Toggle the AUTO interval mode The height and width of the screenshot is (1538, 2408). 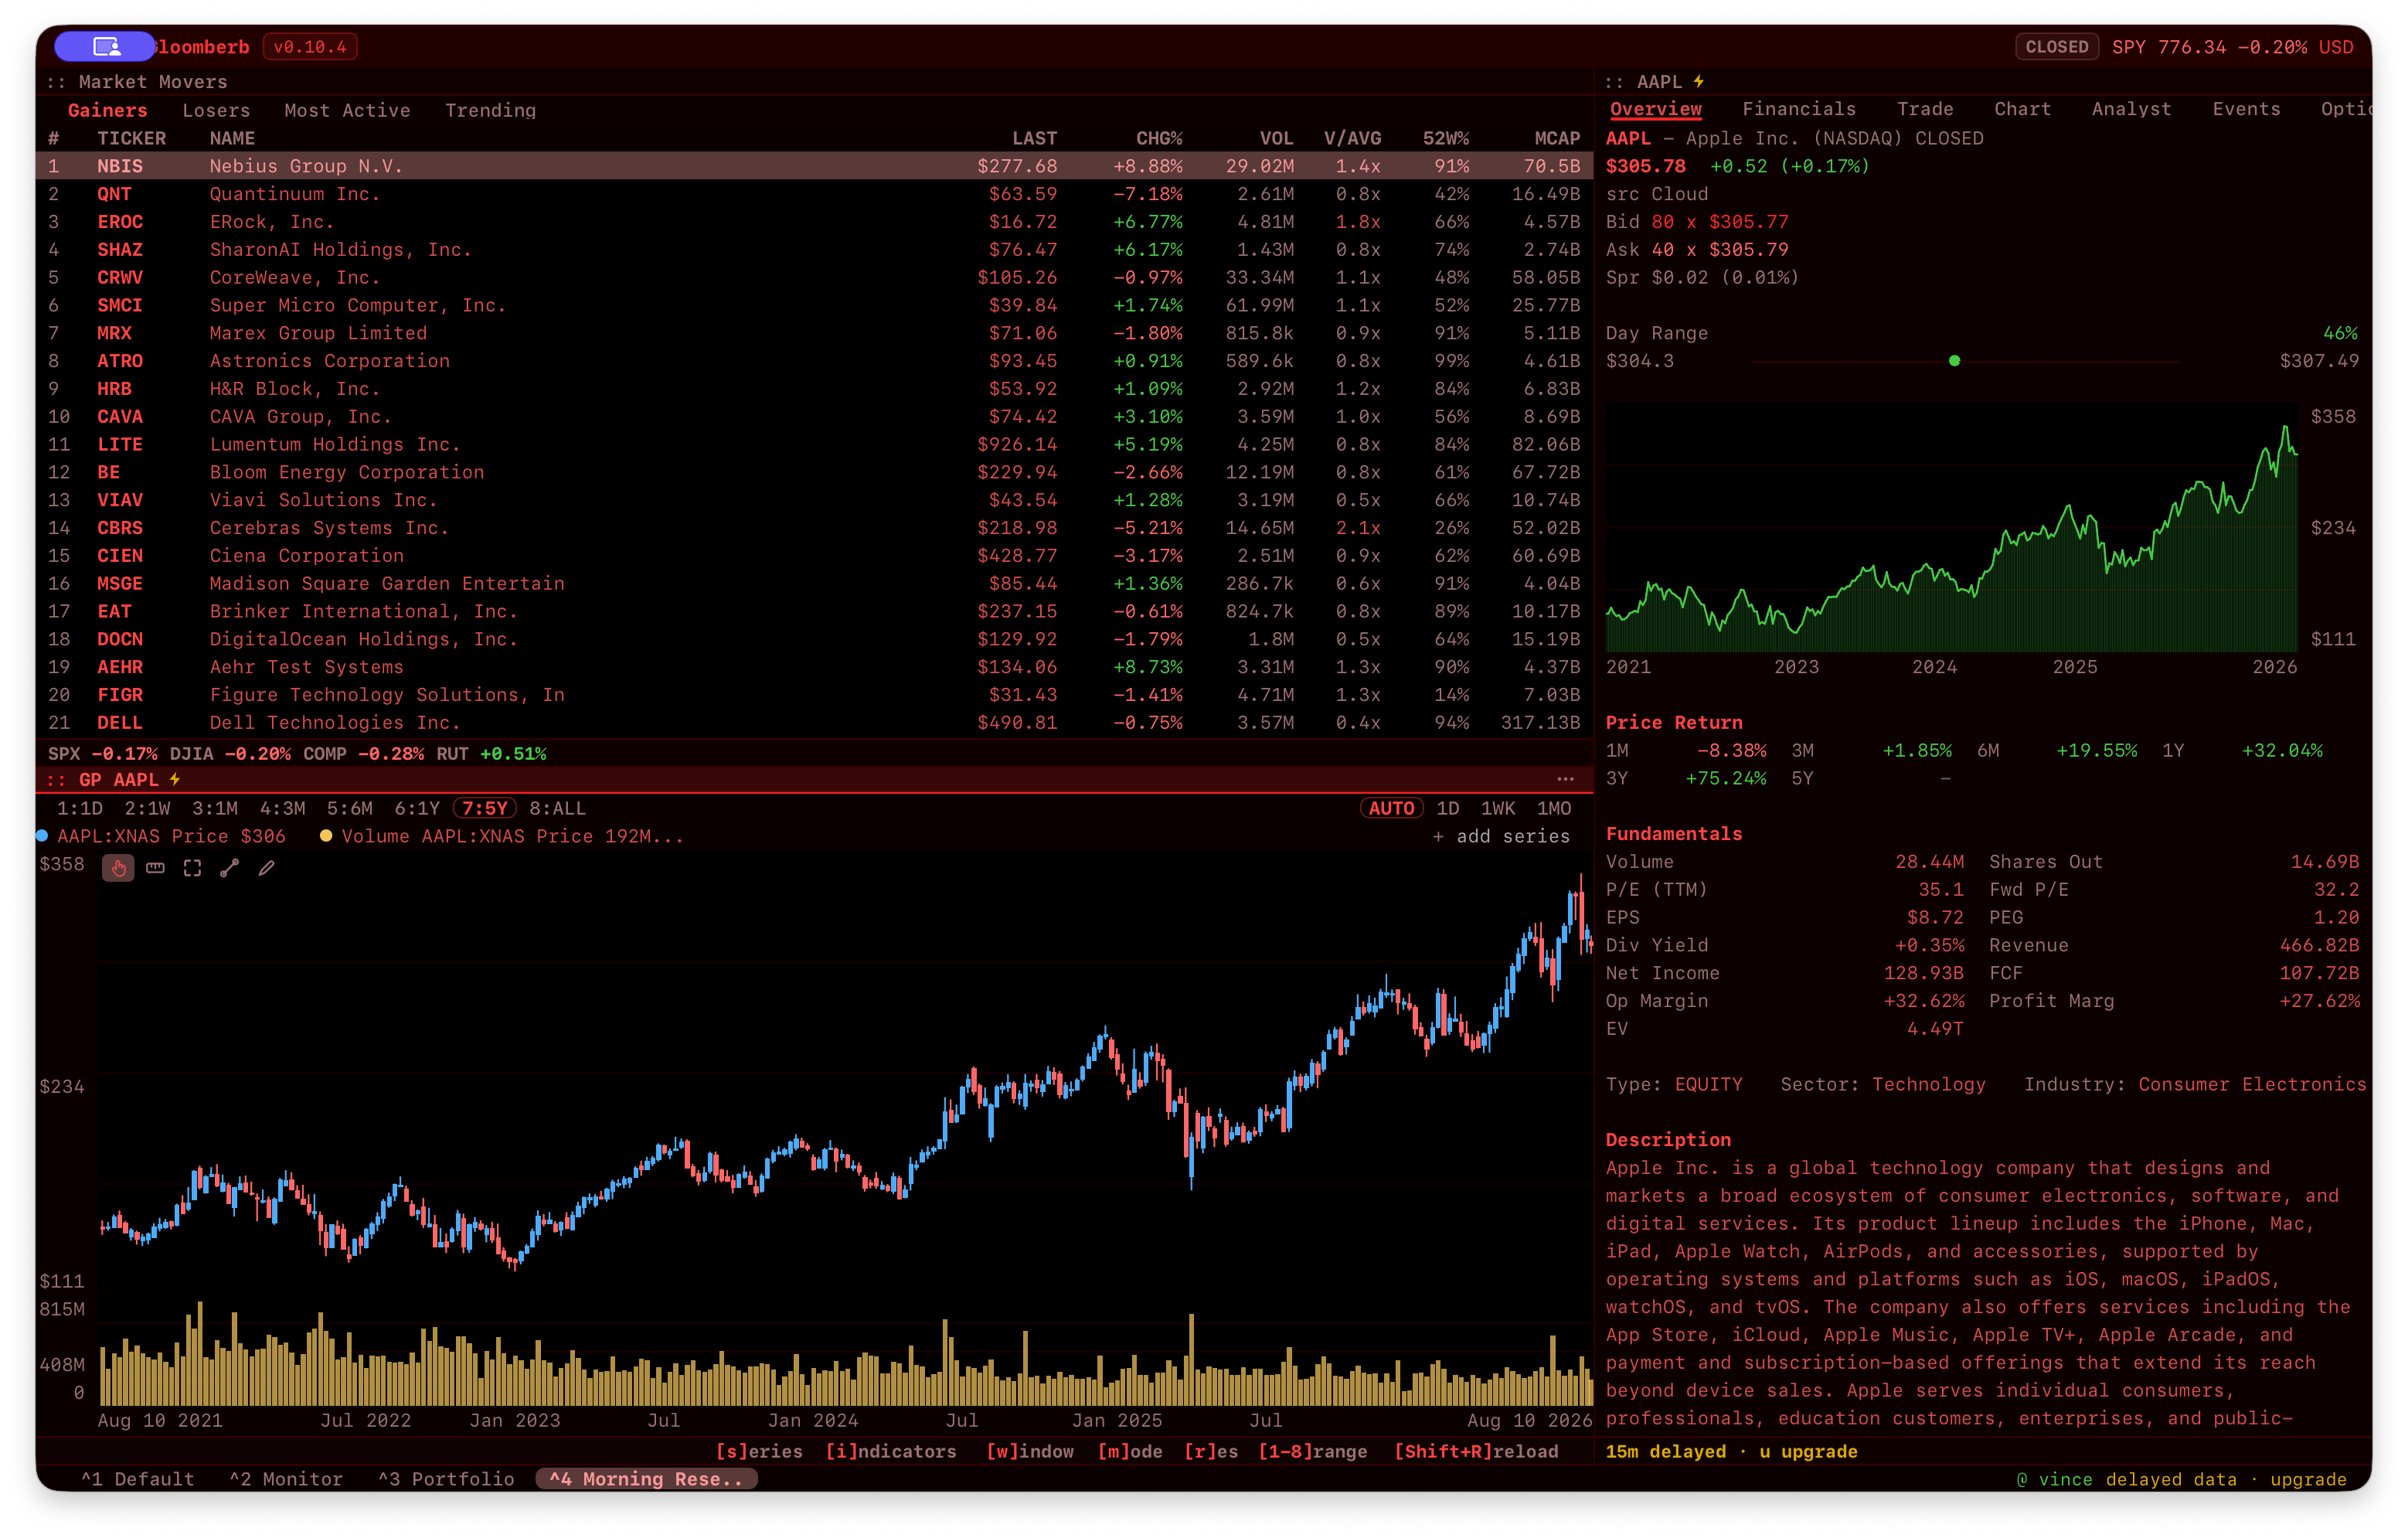[1391, 808]
